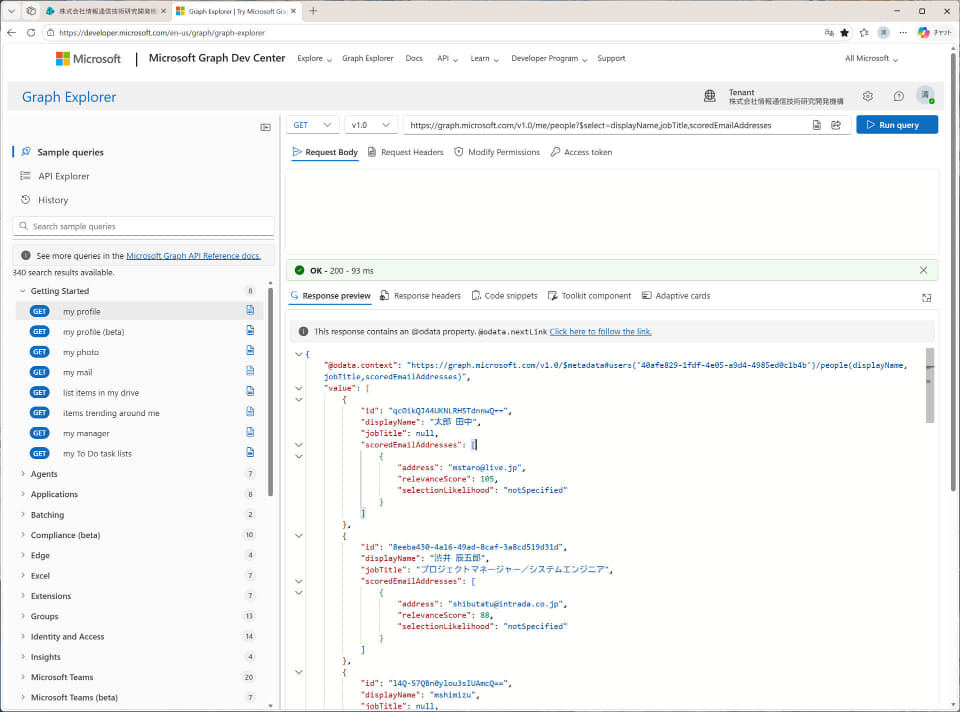
Task: Follow the odata nextLink 'Click here' link
Action: [x=600, y=332]
